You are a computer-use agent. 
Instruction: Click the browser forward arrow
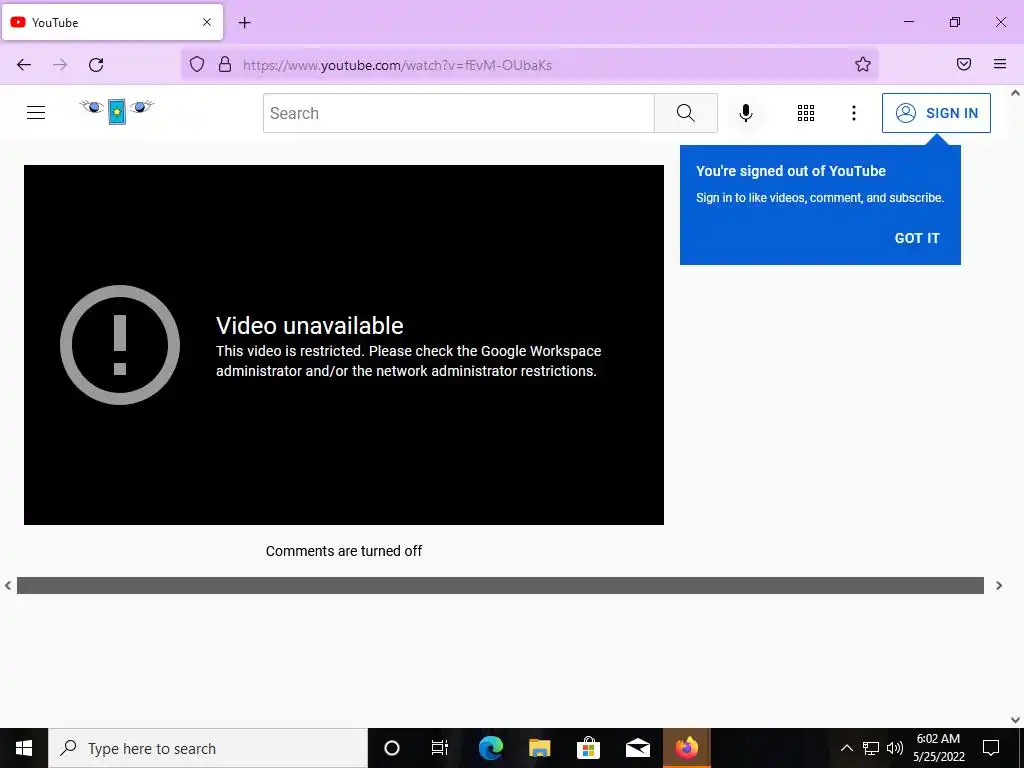(60, 65)
